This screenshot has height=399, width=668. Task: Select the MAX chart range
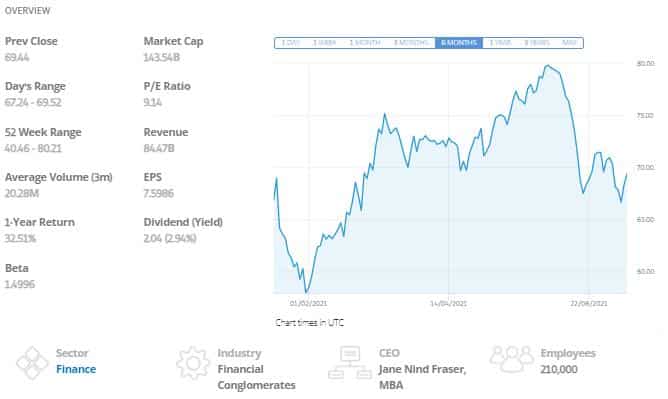569,43
